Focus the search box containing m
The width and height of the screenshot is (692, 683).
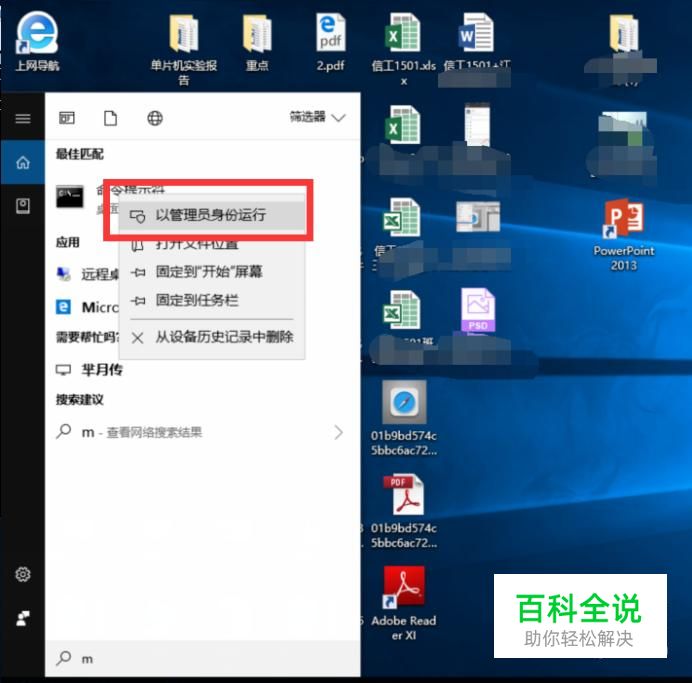203,659
